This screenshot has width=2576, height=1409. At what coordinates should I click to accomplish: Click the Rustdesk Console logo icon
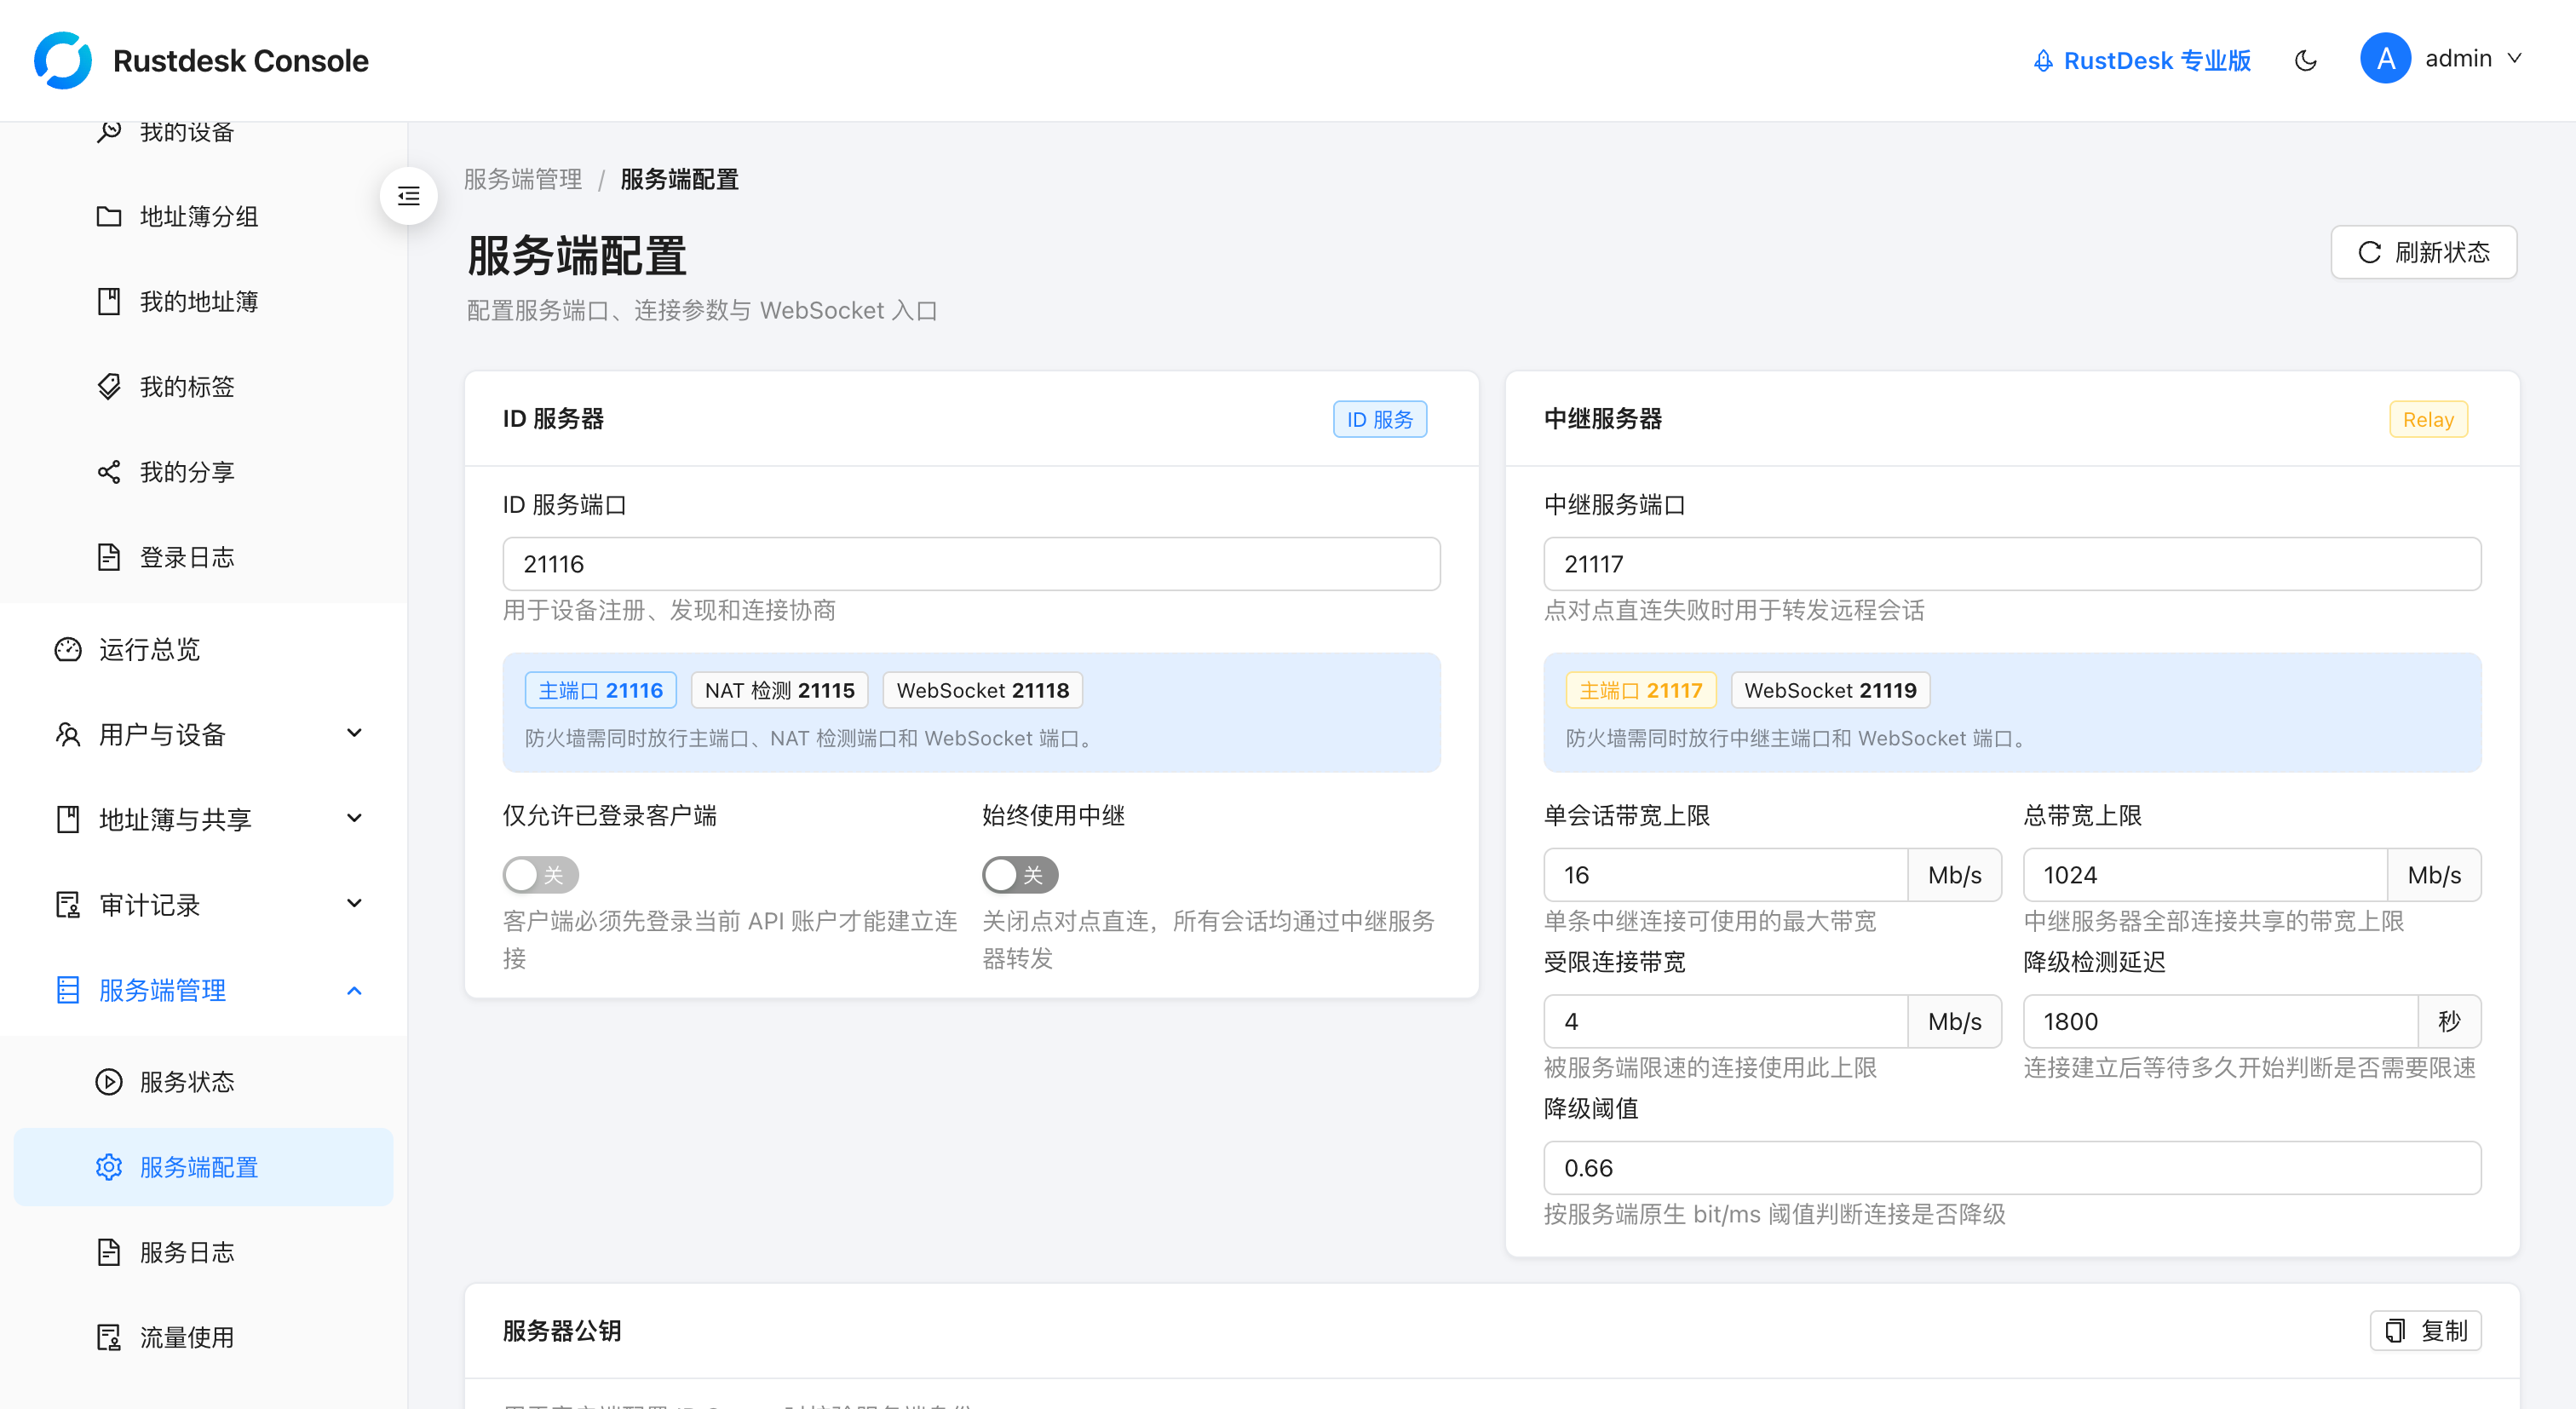pyautogui.click(x=63, y=60)
